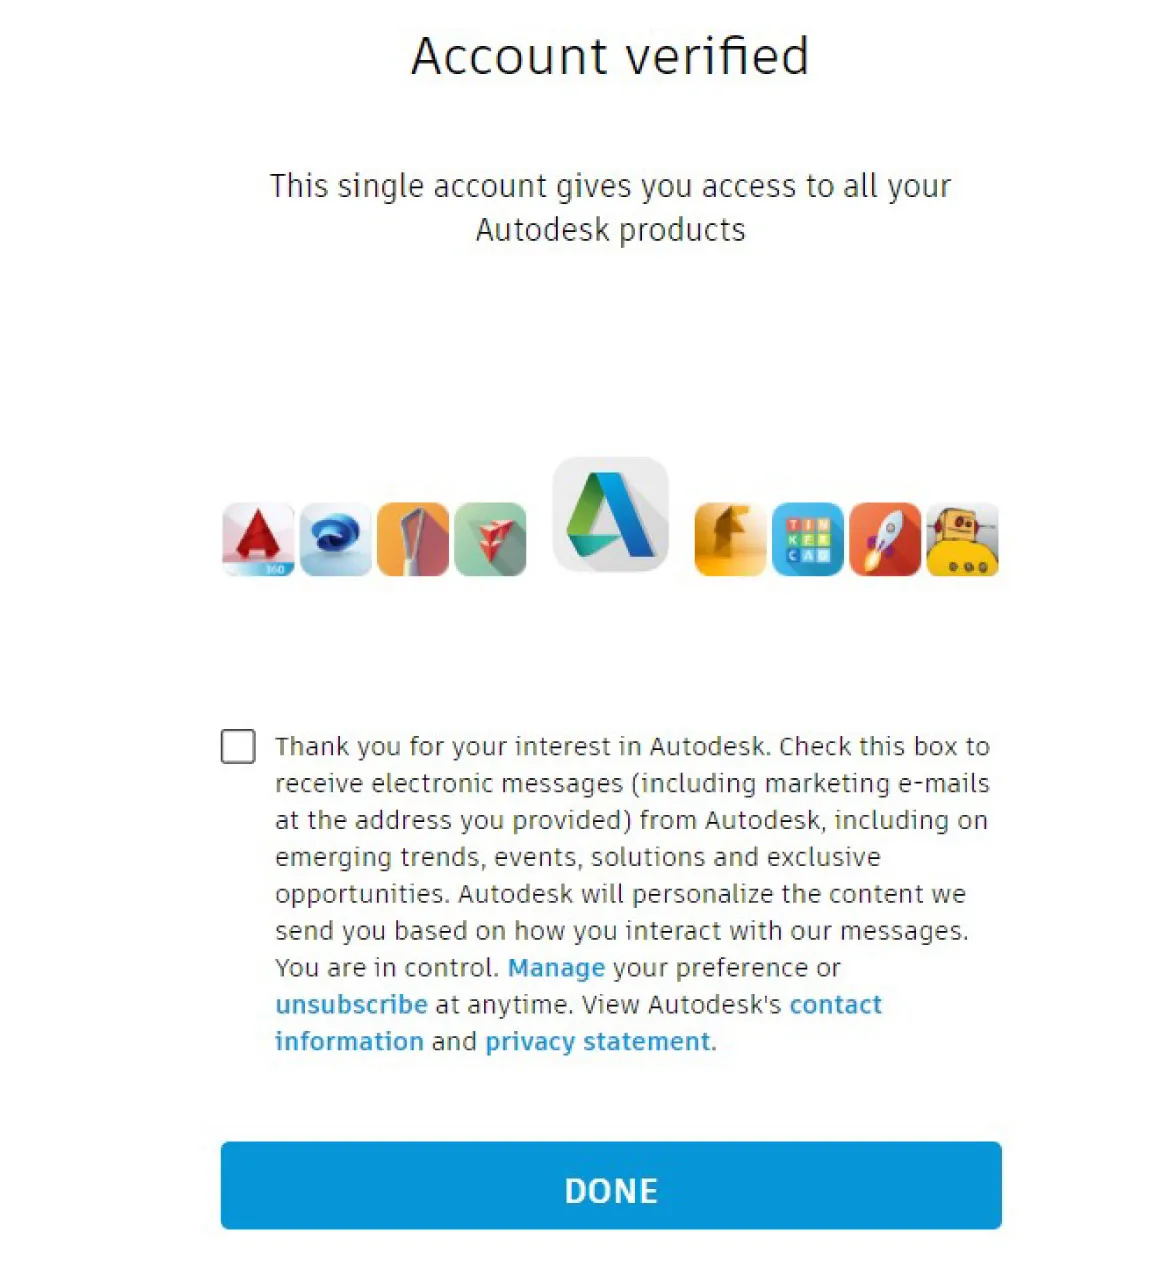Click the 'emerging trends, events' text line
1171x1263 pixels.
point(577,858)
